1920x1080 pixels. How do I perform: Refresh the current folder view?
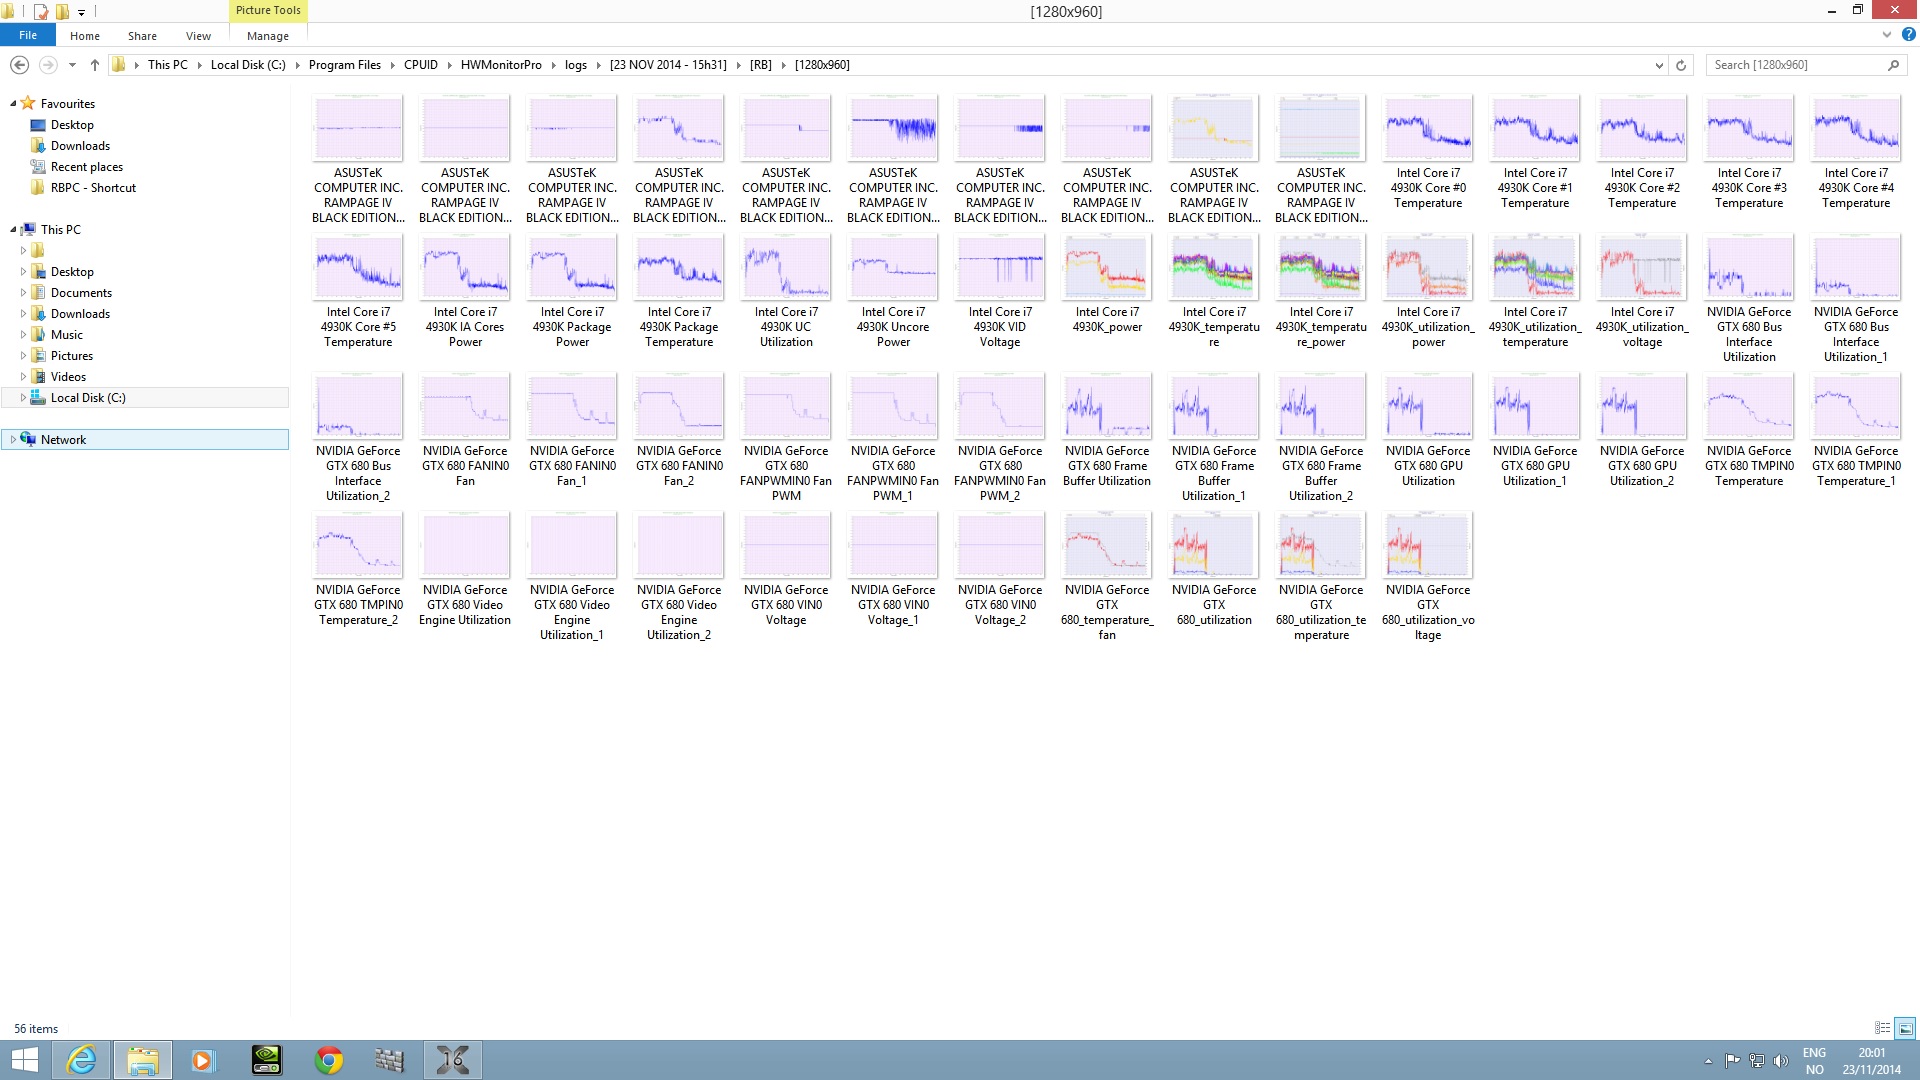(1681, 65)
